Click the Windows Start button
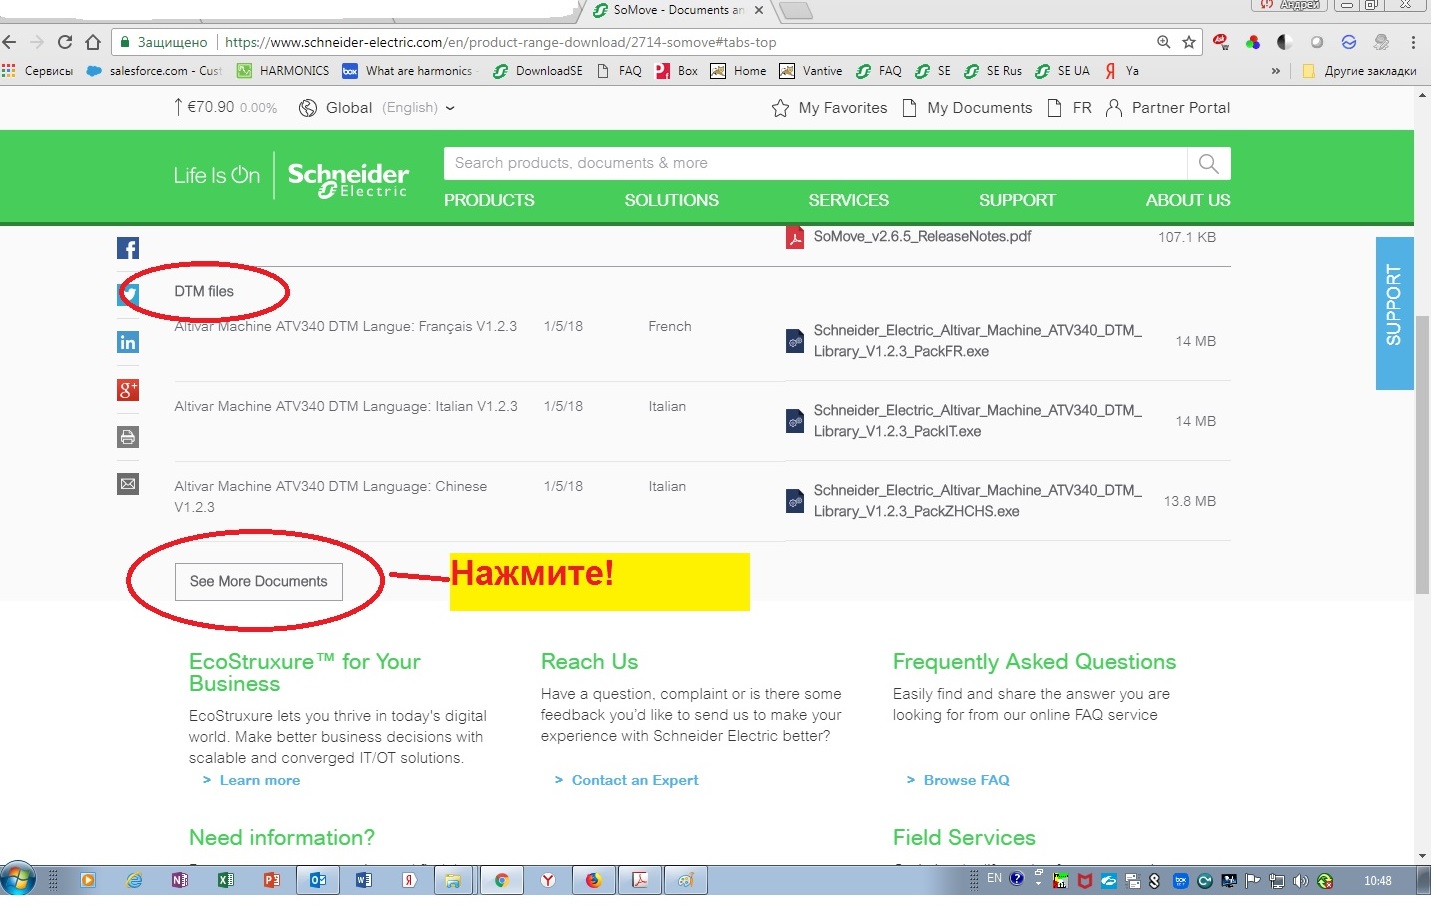The height and width of the screenshot is (905, 1437). [x=19, y=880]
